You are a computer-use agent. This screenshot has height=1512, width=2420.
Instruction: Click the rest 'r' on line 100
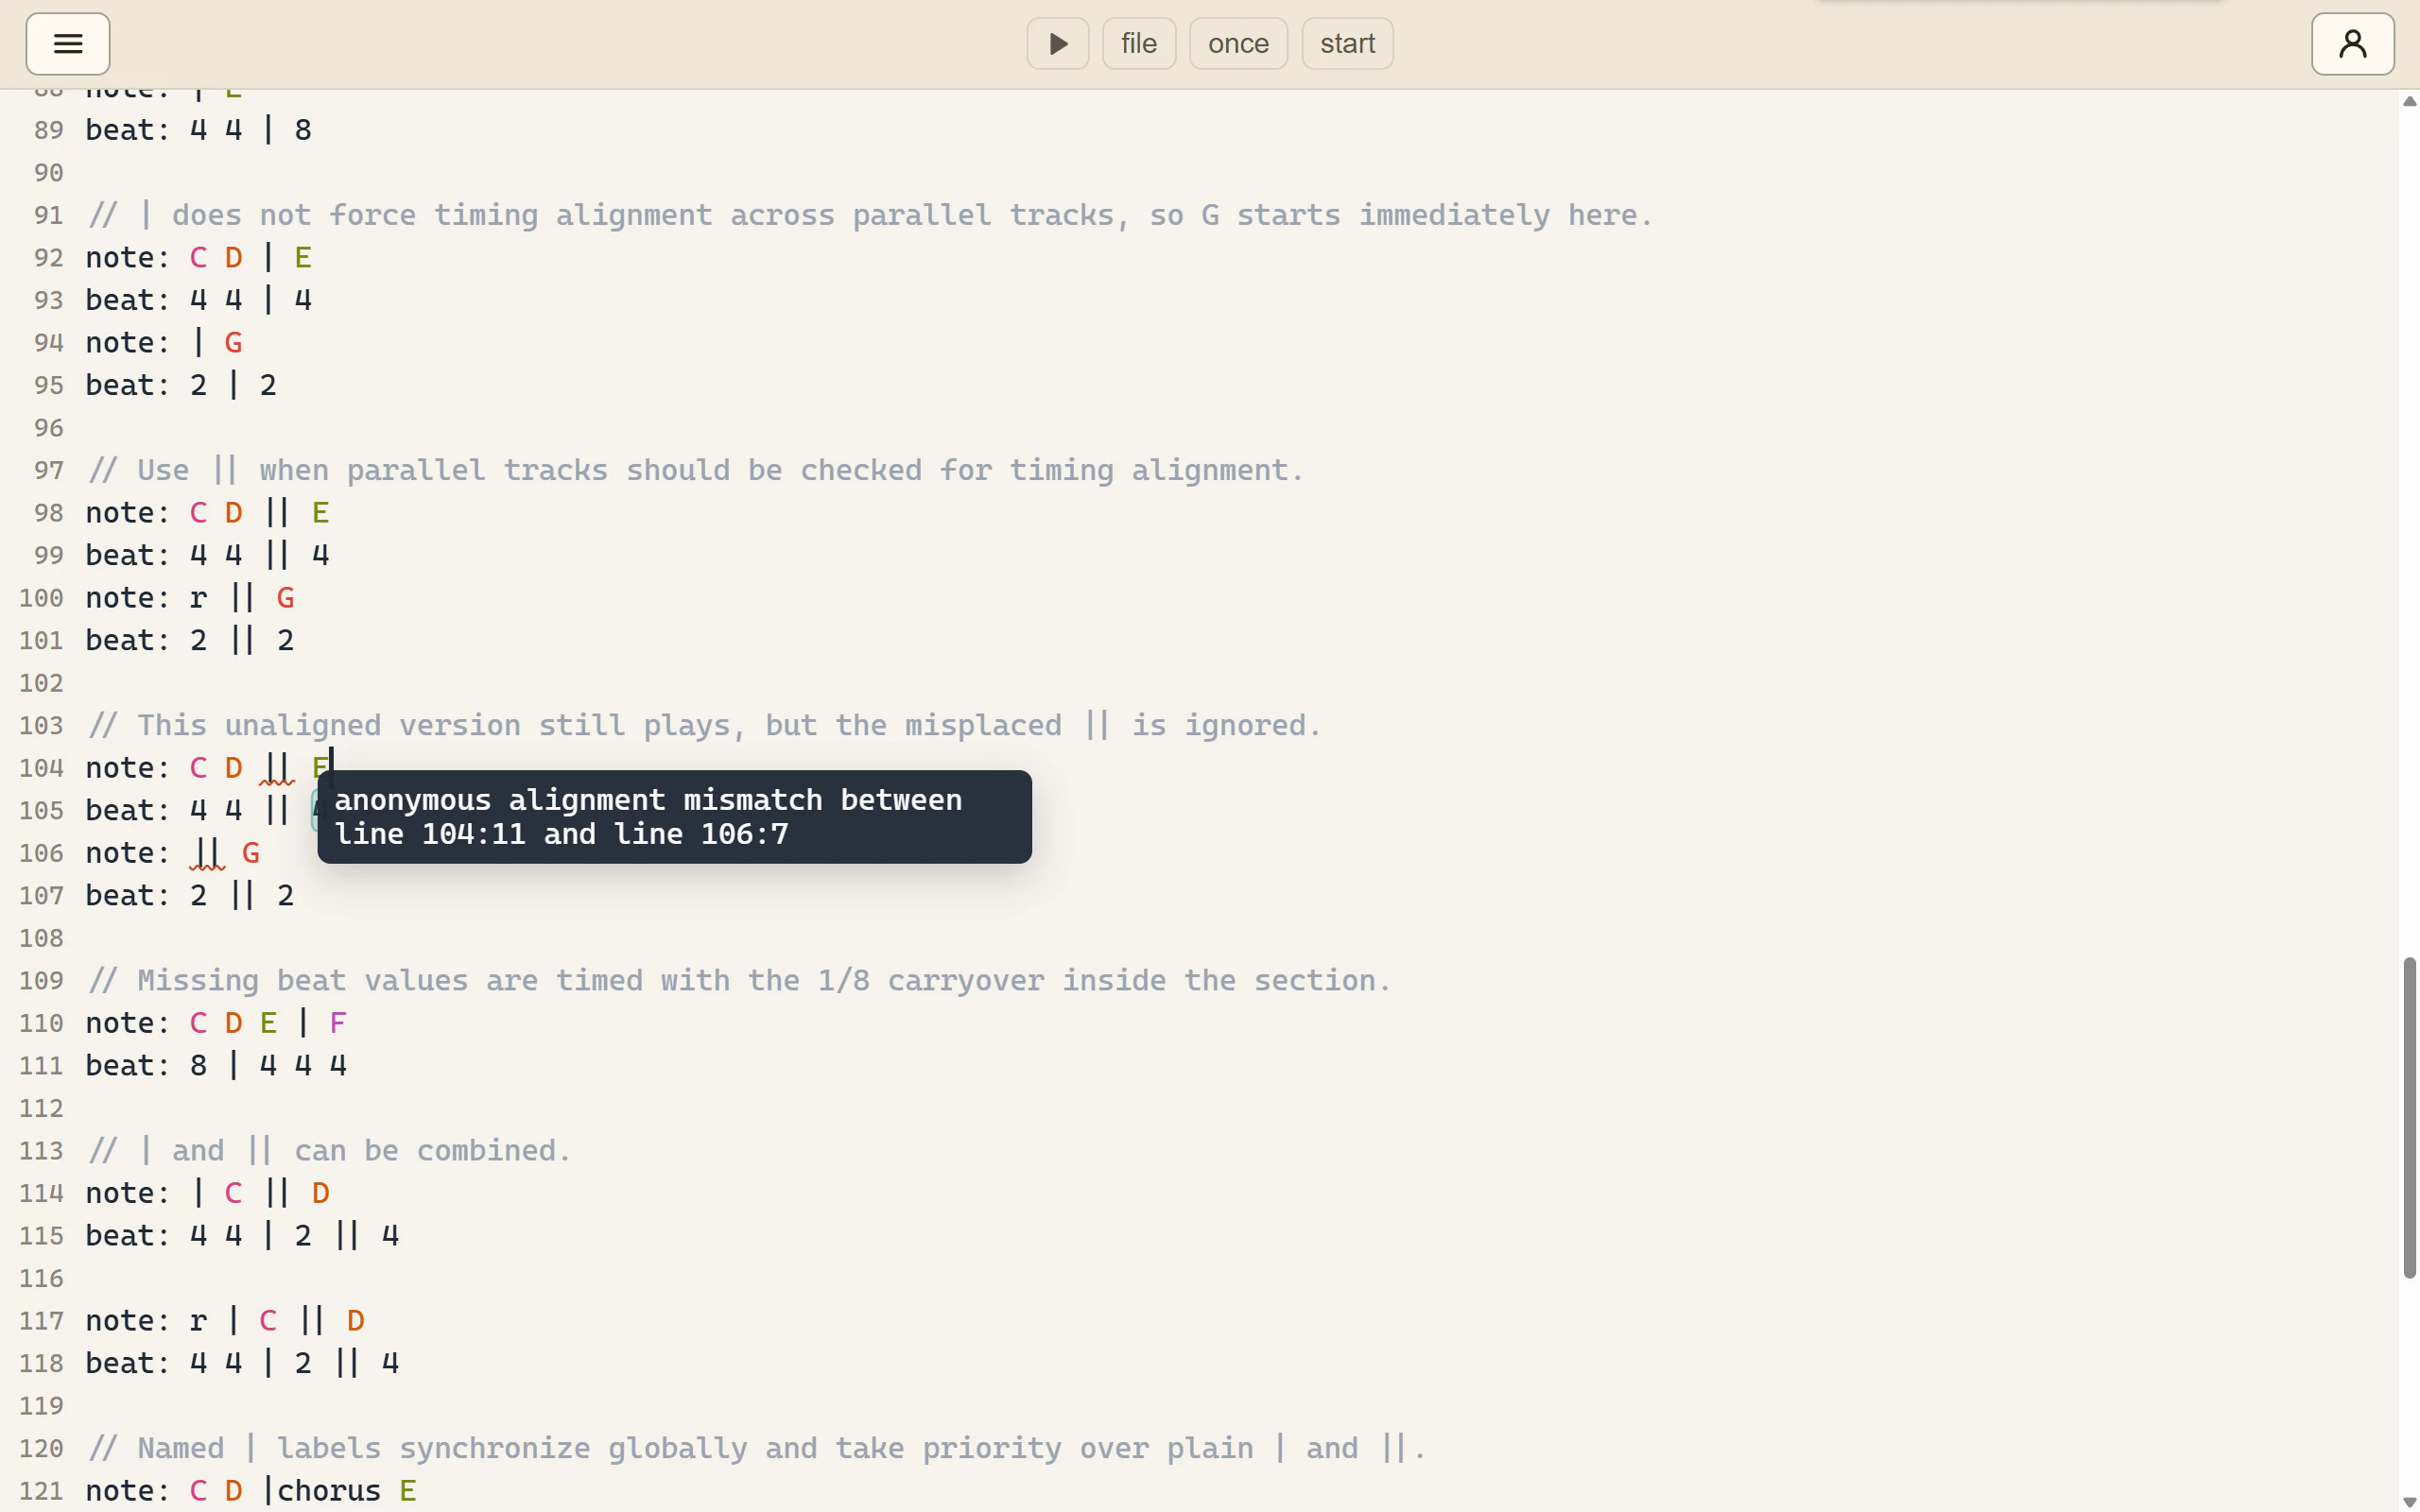coord(198,598)
